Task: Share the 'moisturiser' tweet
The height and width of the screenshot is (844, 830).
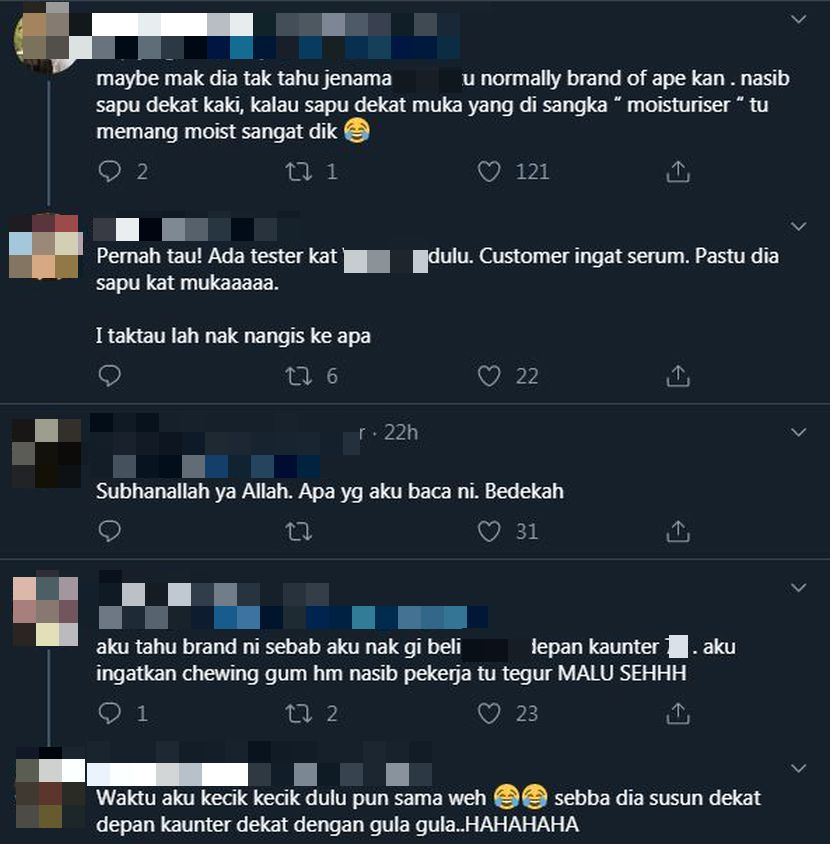Action: 678,172
